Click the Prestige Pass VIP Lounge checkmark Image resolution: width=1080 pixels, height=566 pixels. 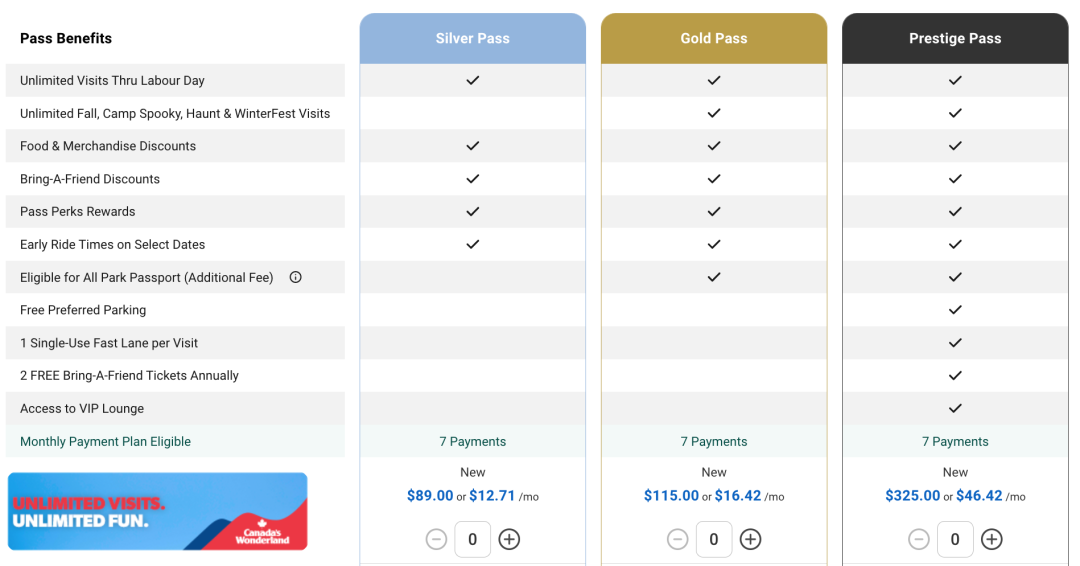pyautogui.click(x=955, y=408)
